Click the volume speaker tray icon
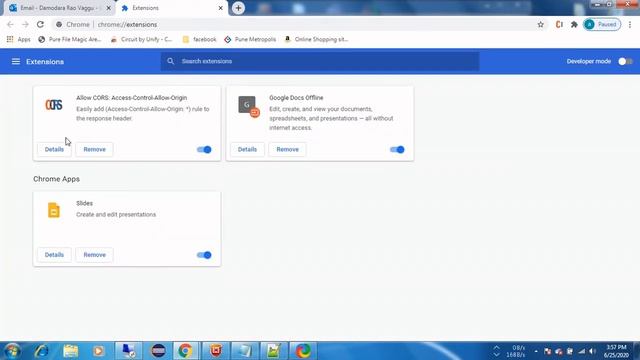Screen dimensions: 640x360 593,351
